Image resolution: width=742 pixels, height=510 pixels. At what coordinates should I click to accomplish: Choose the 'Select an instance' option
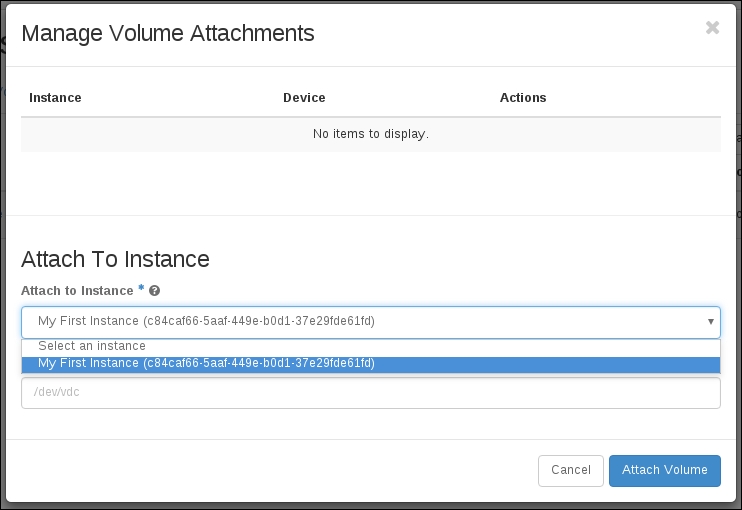pyautogui.click(x=92, y=346)
